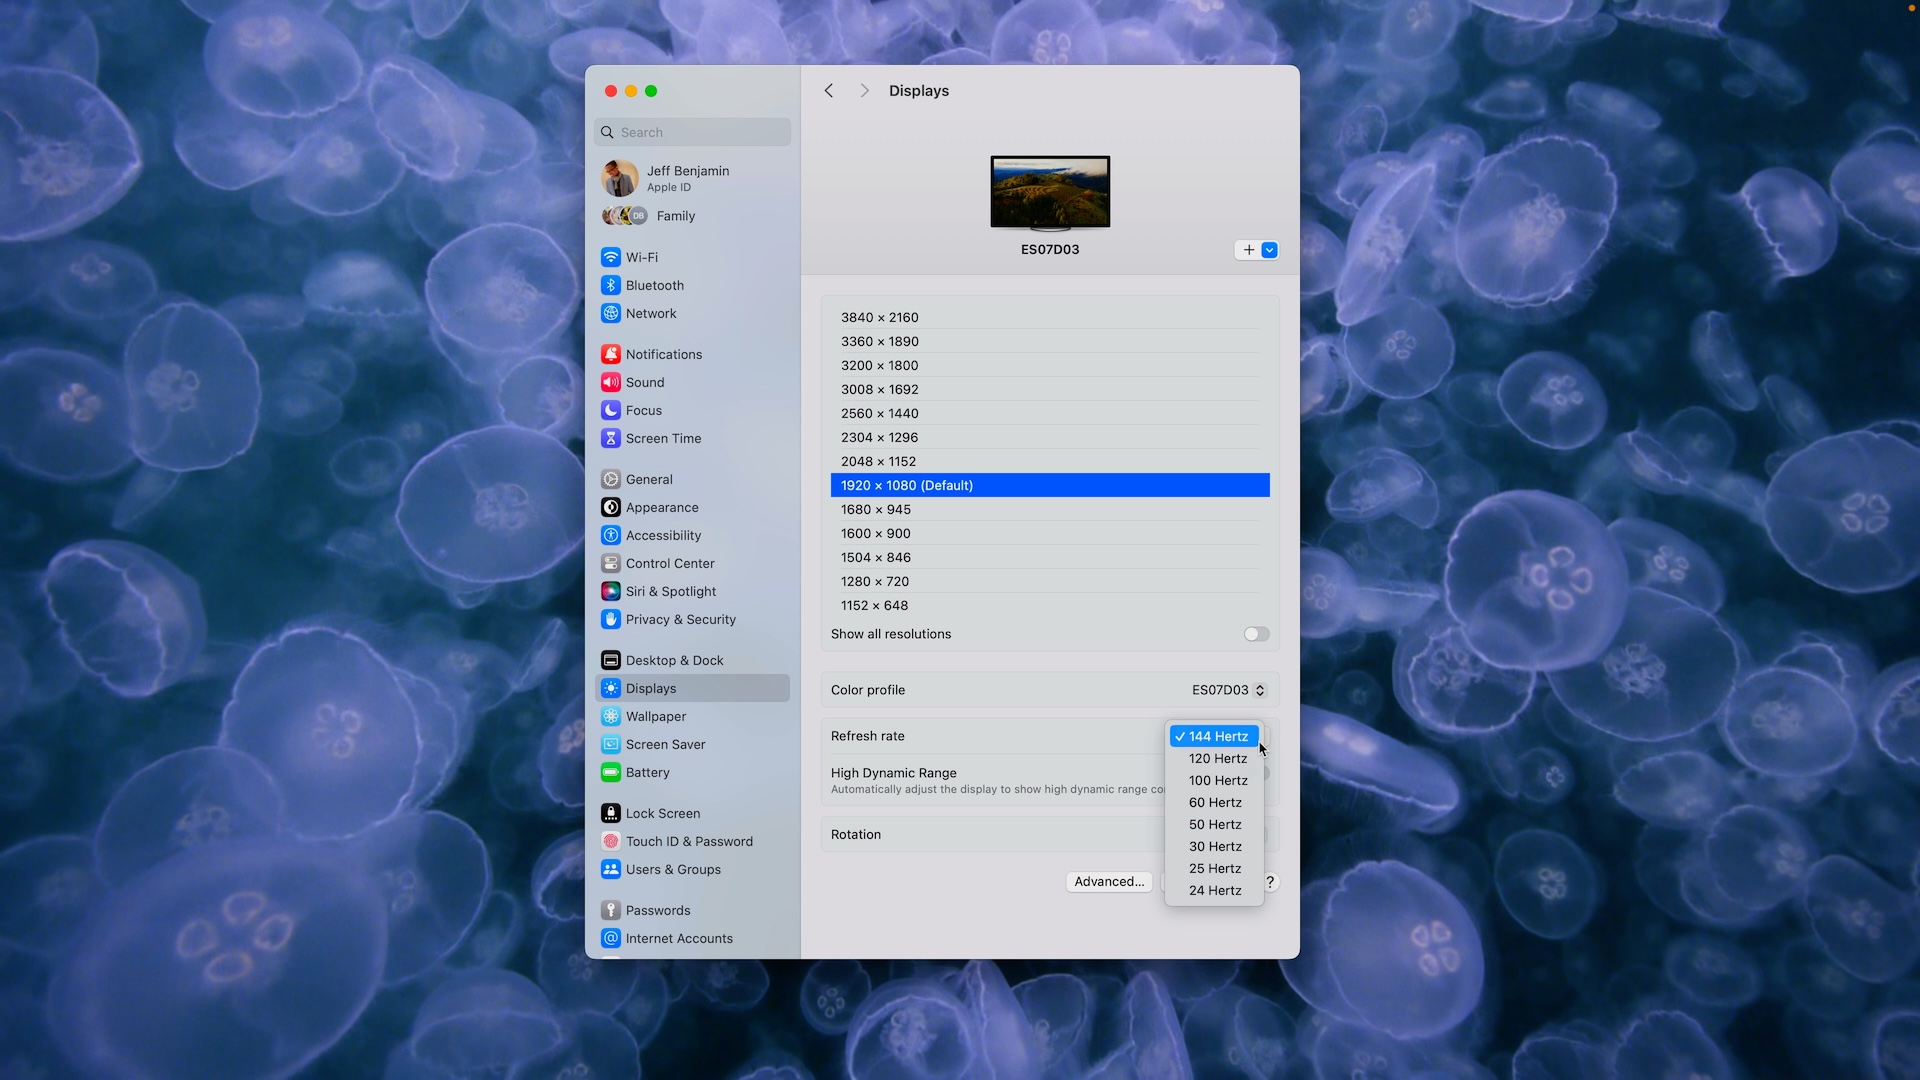Choose 24 Hertz from the open menu
Image resolution: width=1920 pixels, height=1080 pixels.
1215,890
